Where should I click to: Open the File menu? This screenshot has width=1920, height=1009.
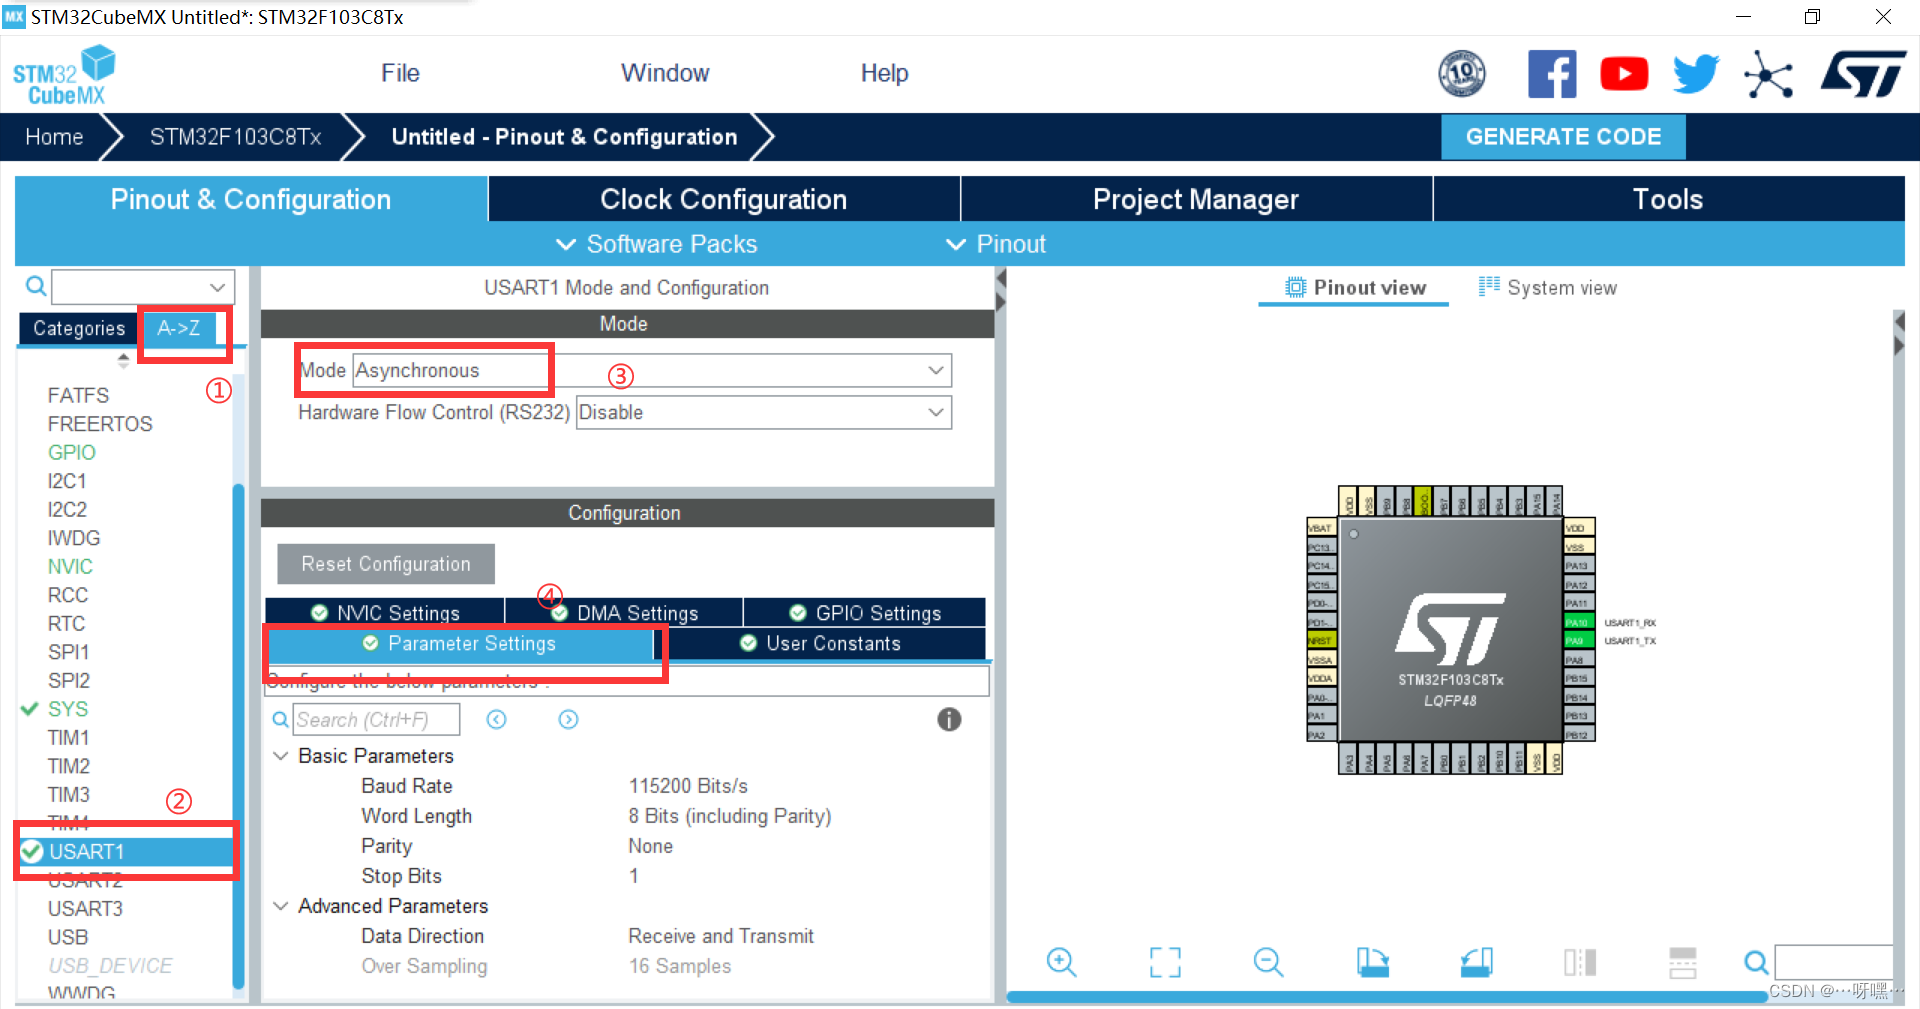pyautogui.click(x=400, y=73)
